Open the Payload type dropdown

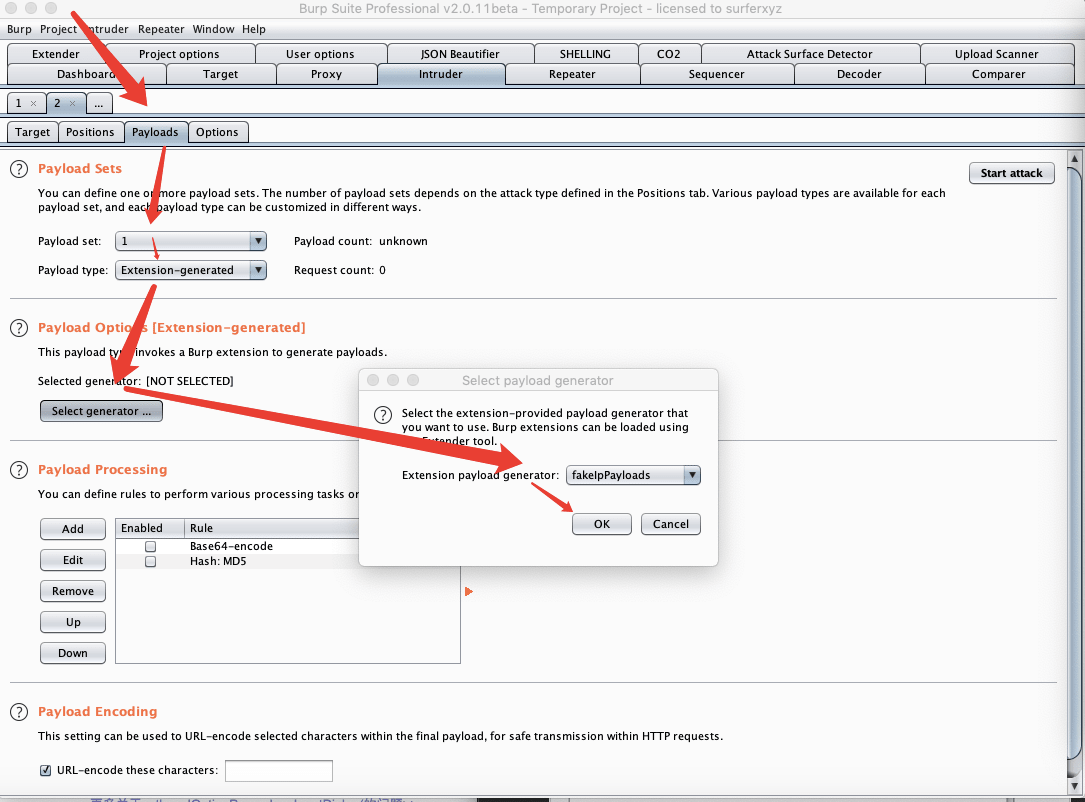click(190, 270)
